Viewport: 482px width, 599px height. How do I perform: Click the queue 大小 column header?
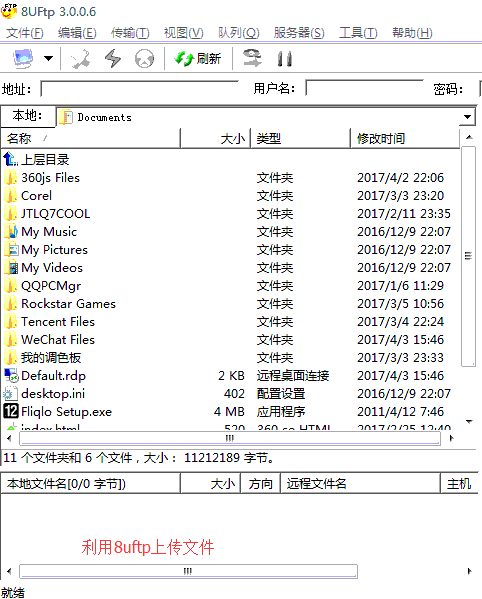coord(210,484)
